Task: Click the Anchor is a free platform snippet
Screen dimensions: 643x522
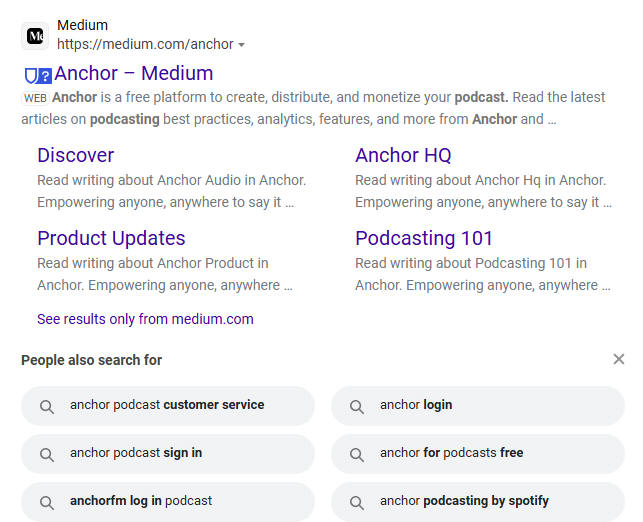Action: click(x=313, y=108)
